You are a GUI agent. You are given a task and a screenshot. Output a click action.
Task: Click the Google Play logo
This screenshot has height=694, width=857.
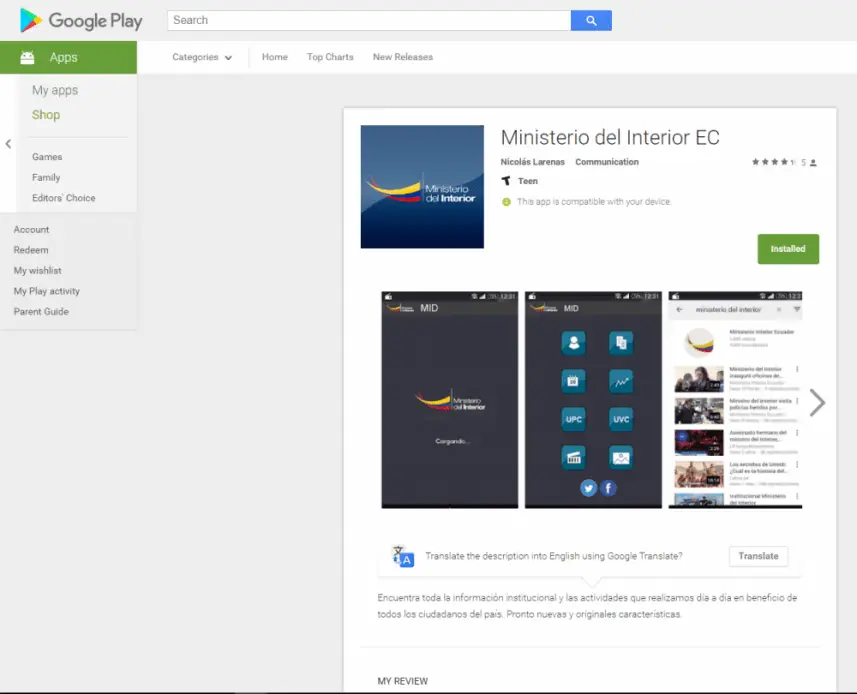pyautogui.click(x=81, y=21)
